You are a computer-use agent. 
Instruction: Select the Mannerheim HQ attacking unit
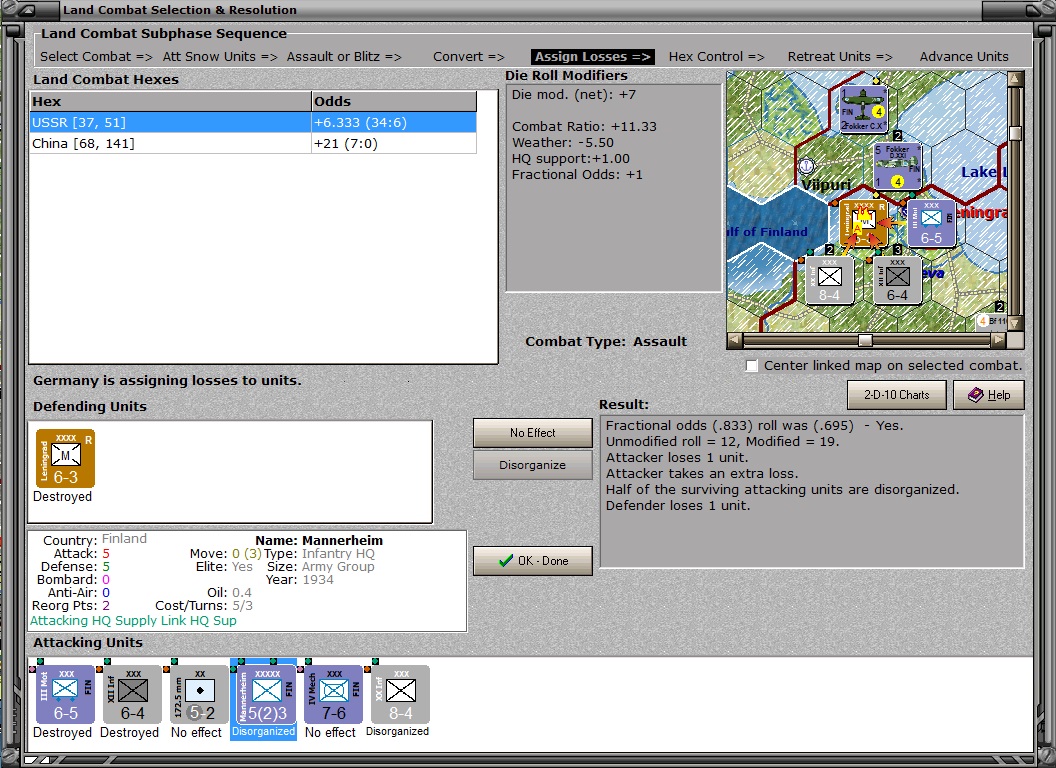[x=266, y=695]
